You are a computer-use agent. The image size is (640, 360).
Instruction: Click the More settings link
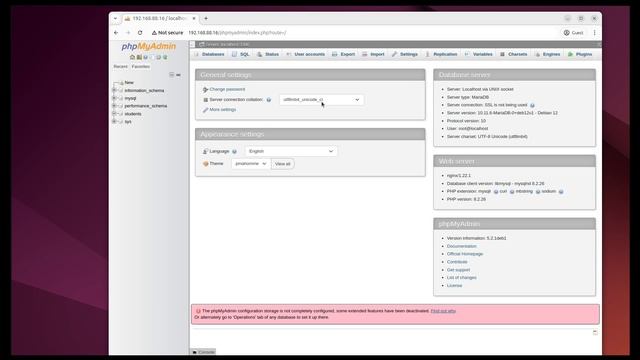[x=222, y=110]
